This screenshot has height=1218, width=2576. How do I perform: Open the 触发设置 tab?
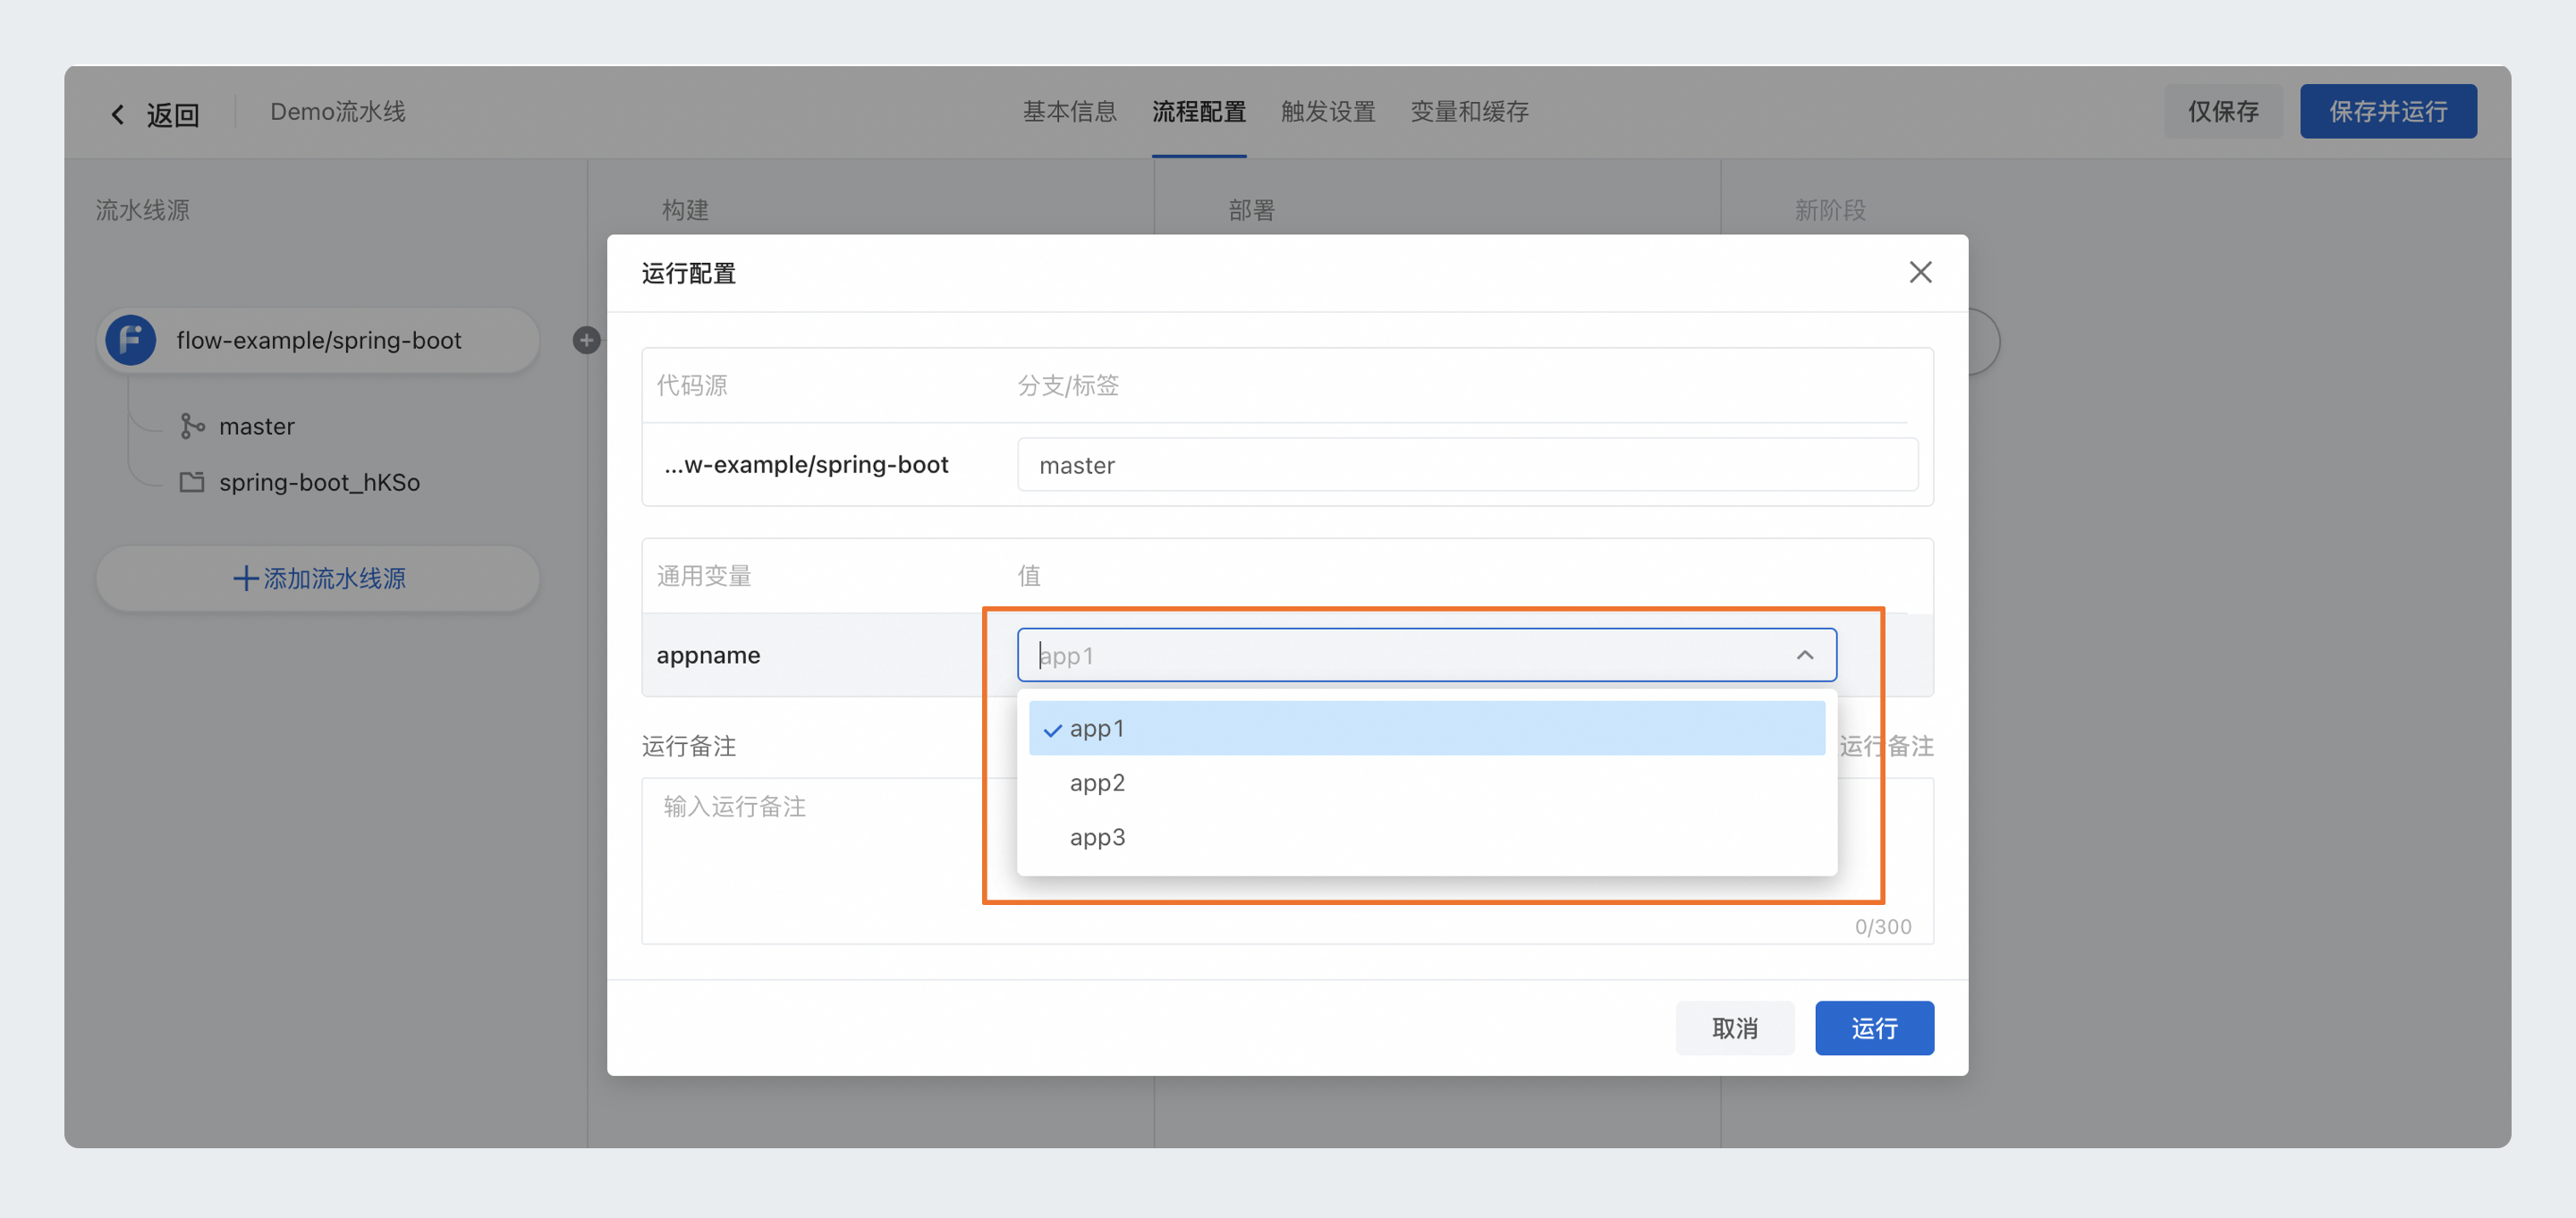[x=1327, y=111]
